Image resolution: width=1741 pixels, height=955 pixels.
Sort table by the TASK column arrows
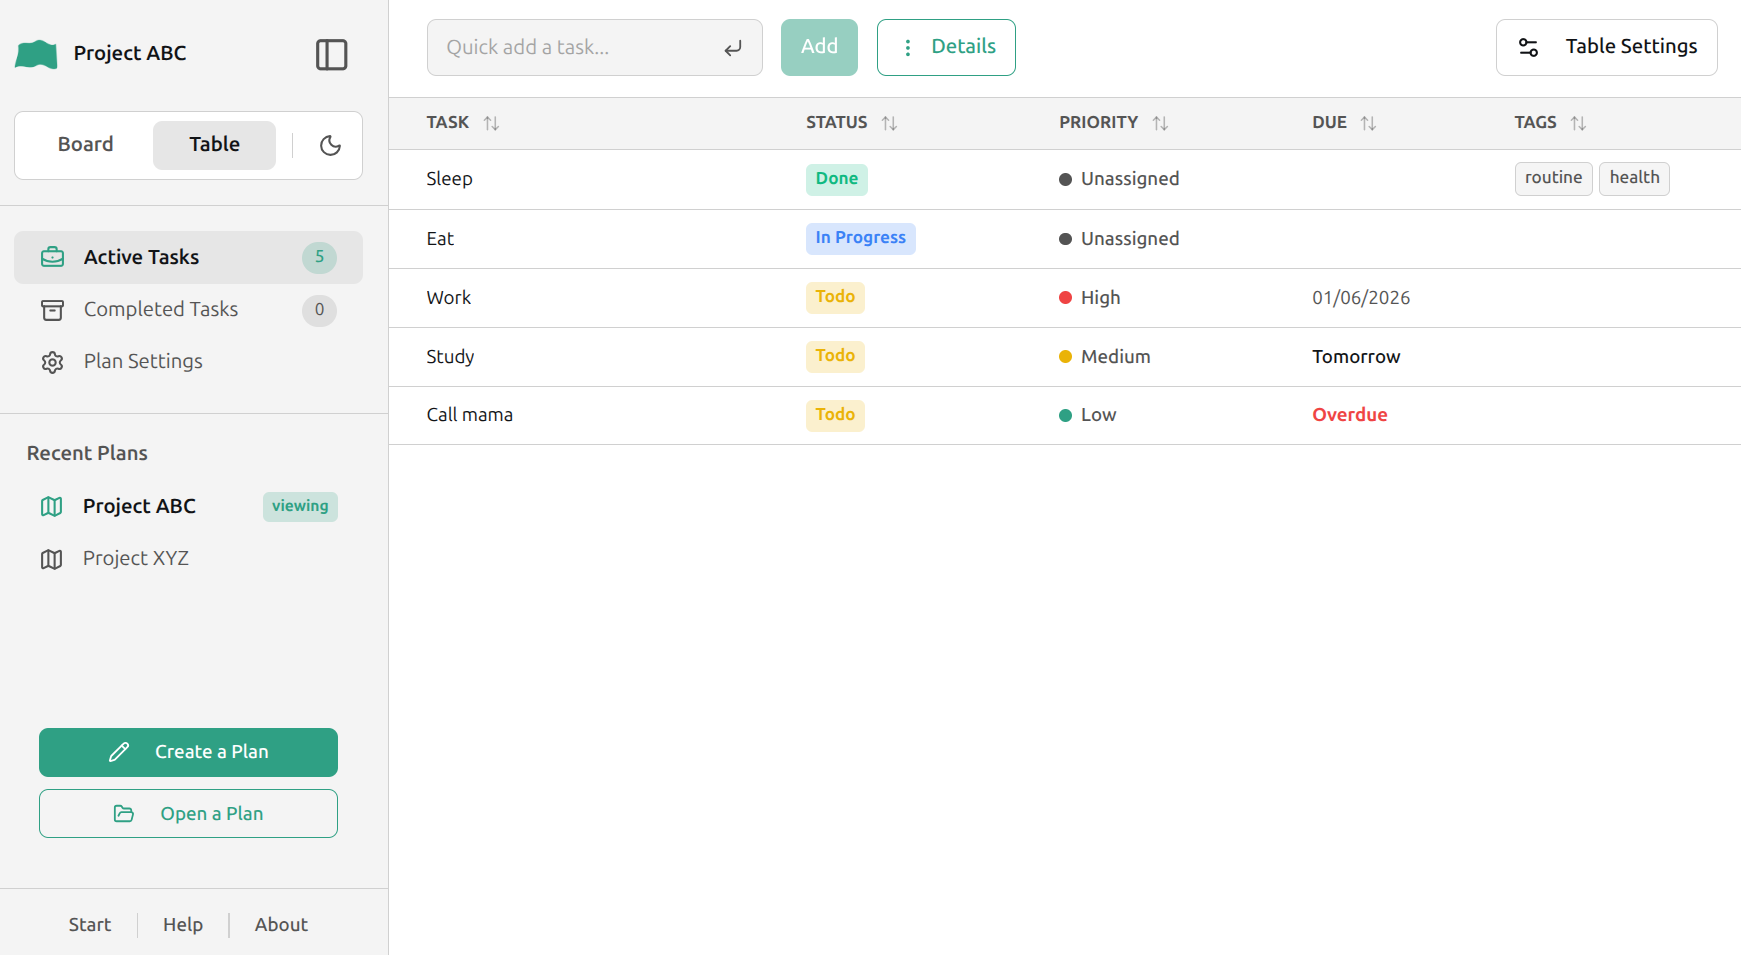(491, 123)
